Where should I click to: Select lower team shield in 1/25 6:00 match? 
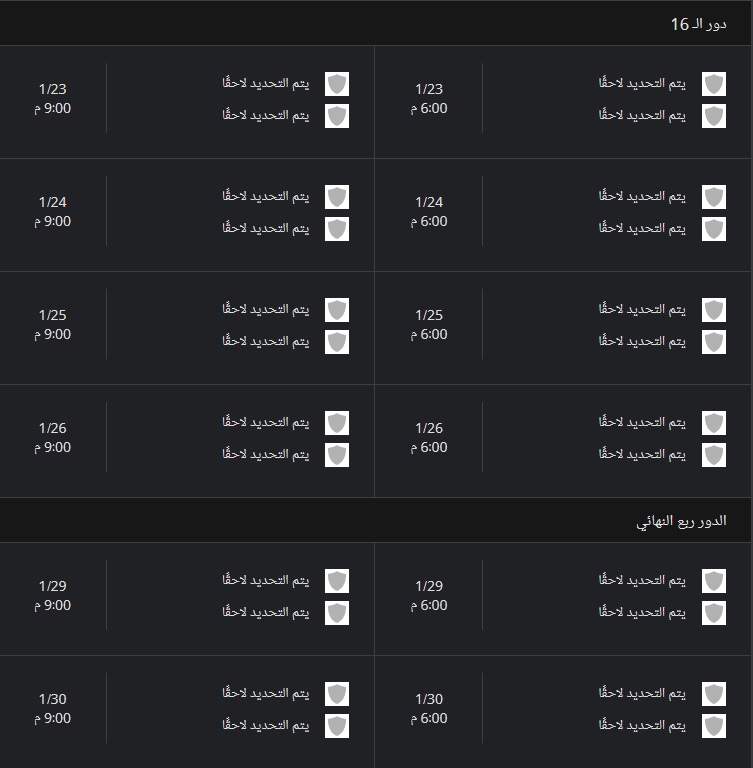click(x=713, y=342)
